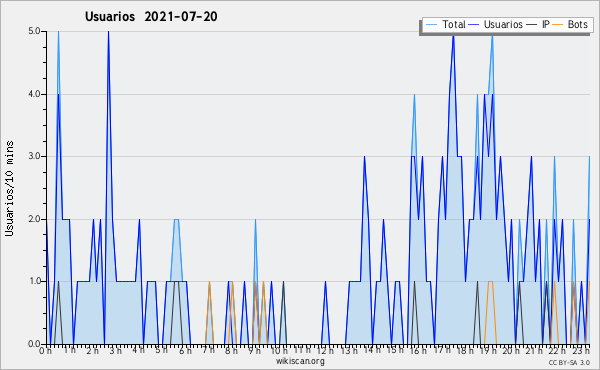Click the Usuarios peak of 5 near 2.5 h
600x370 pixels.
108,32
